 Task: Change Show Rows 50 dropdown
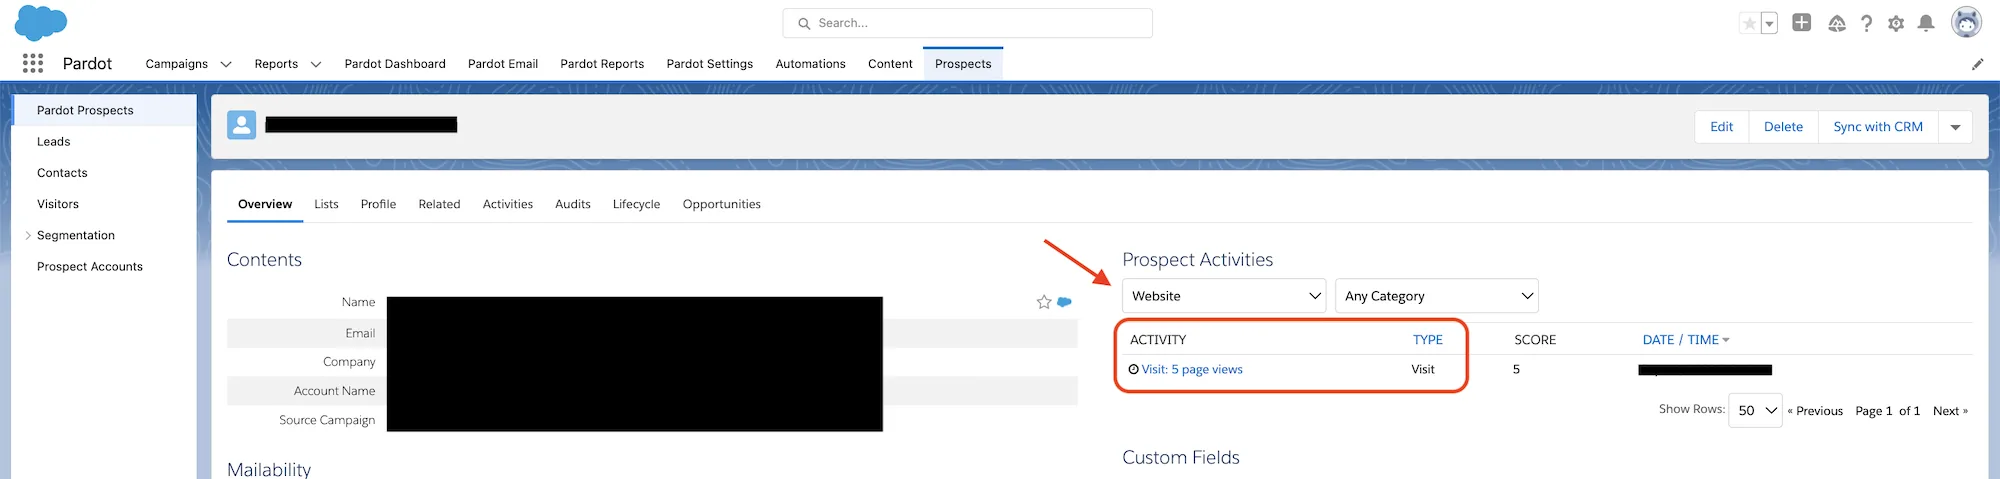pos(1755,411)
